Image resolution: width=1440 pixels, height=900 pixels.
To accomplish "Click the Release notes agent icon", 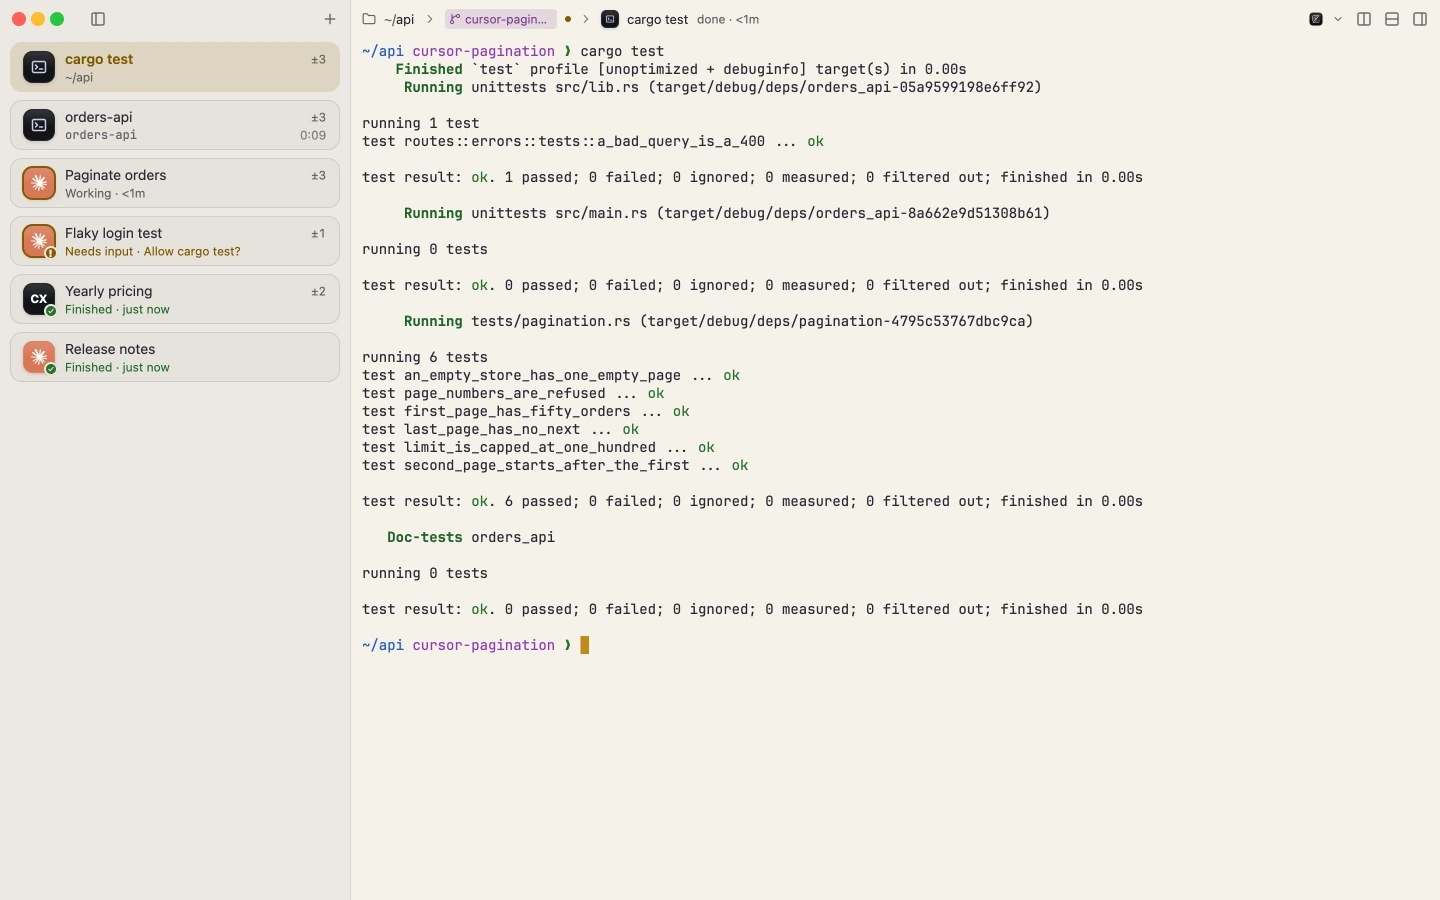I will coord(39,357).
